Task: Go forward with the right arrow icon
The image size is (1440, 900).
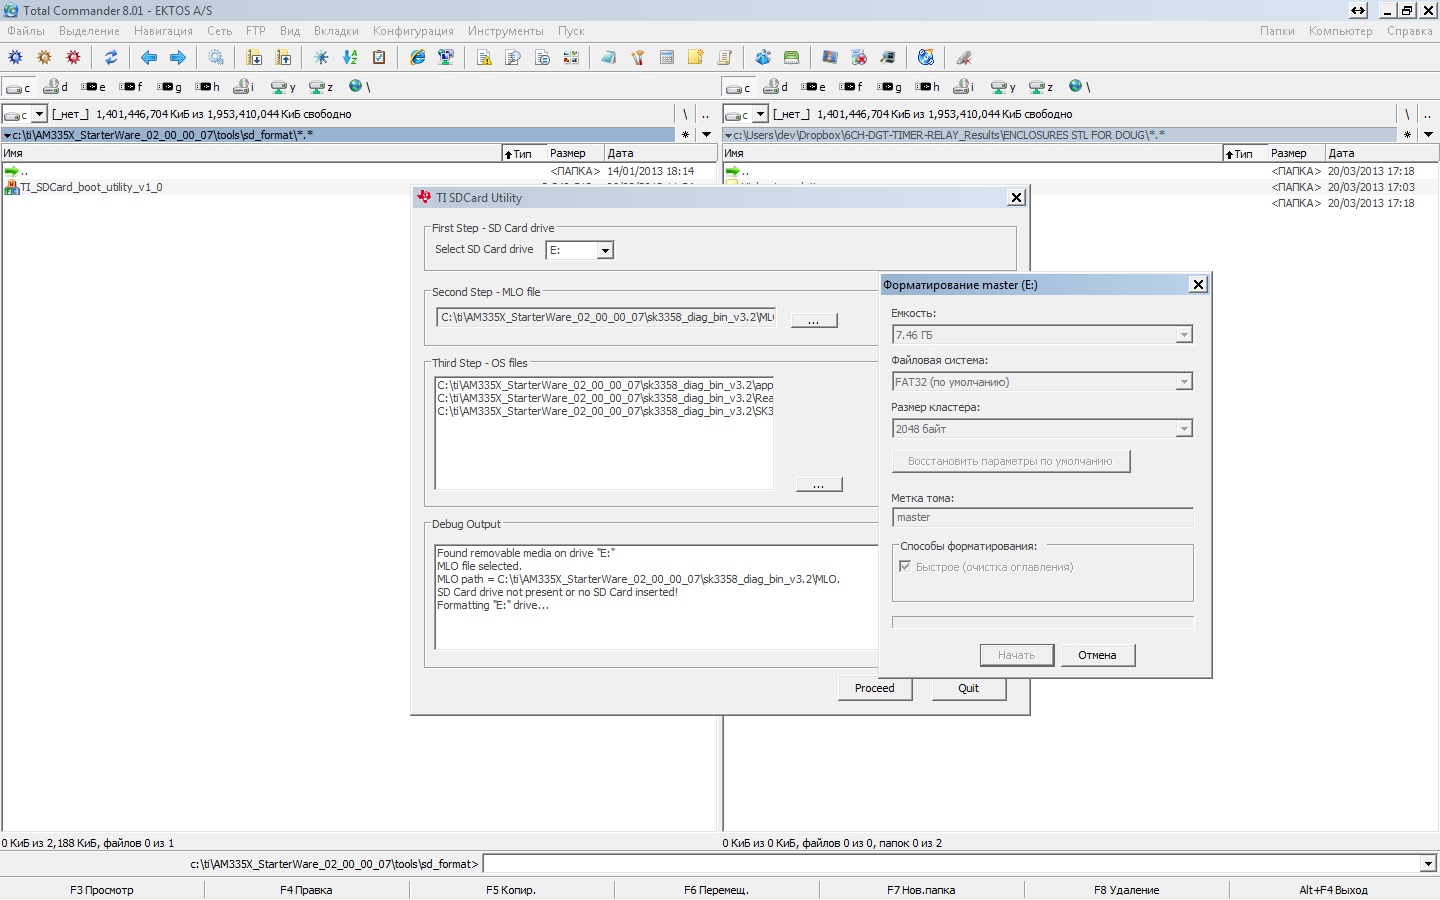Action: pos(178,58)
